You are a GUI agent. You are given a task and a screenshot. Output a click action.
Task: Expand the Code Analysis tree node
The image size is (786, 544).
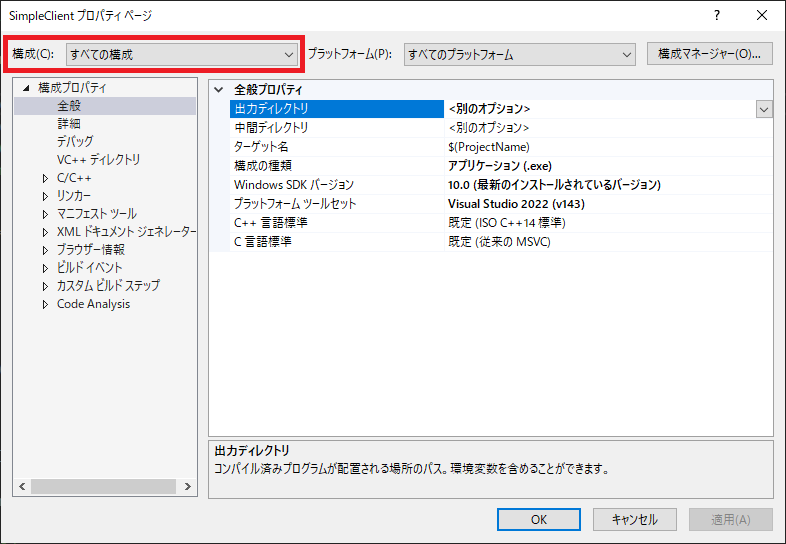[x=45, y=304]
